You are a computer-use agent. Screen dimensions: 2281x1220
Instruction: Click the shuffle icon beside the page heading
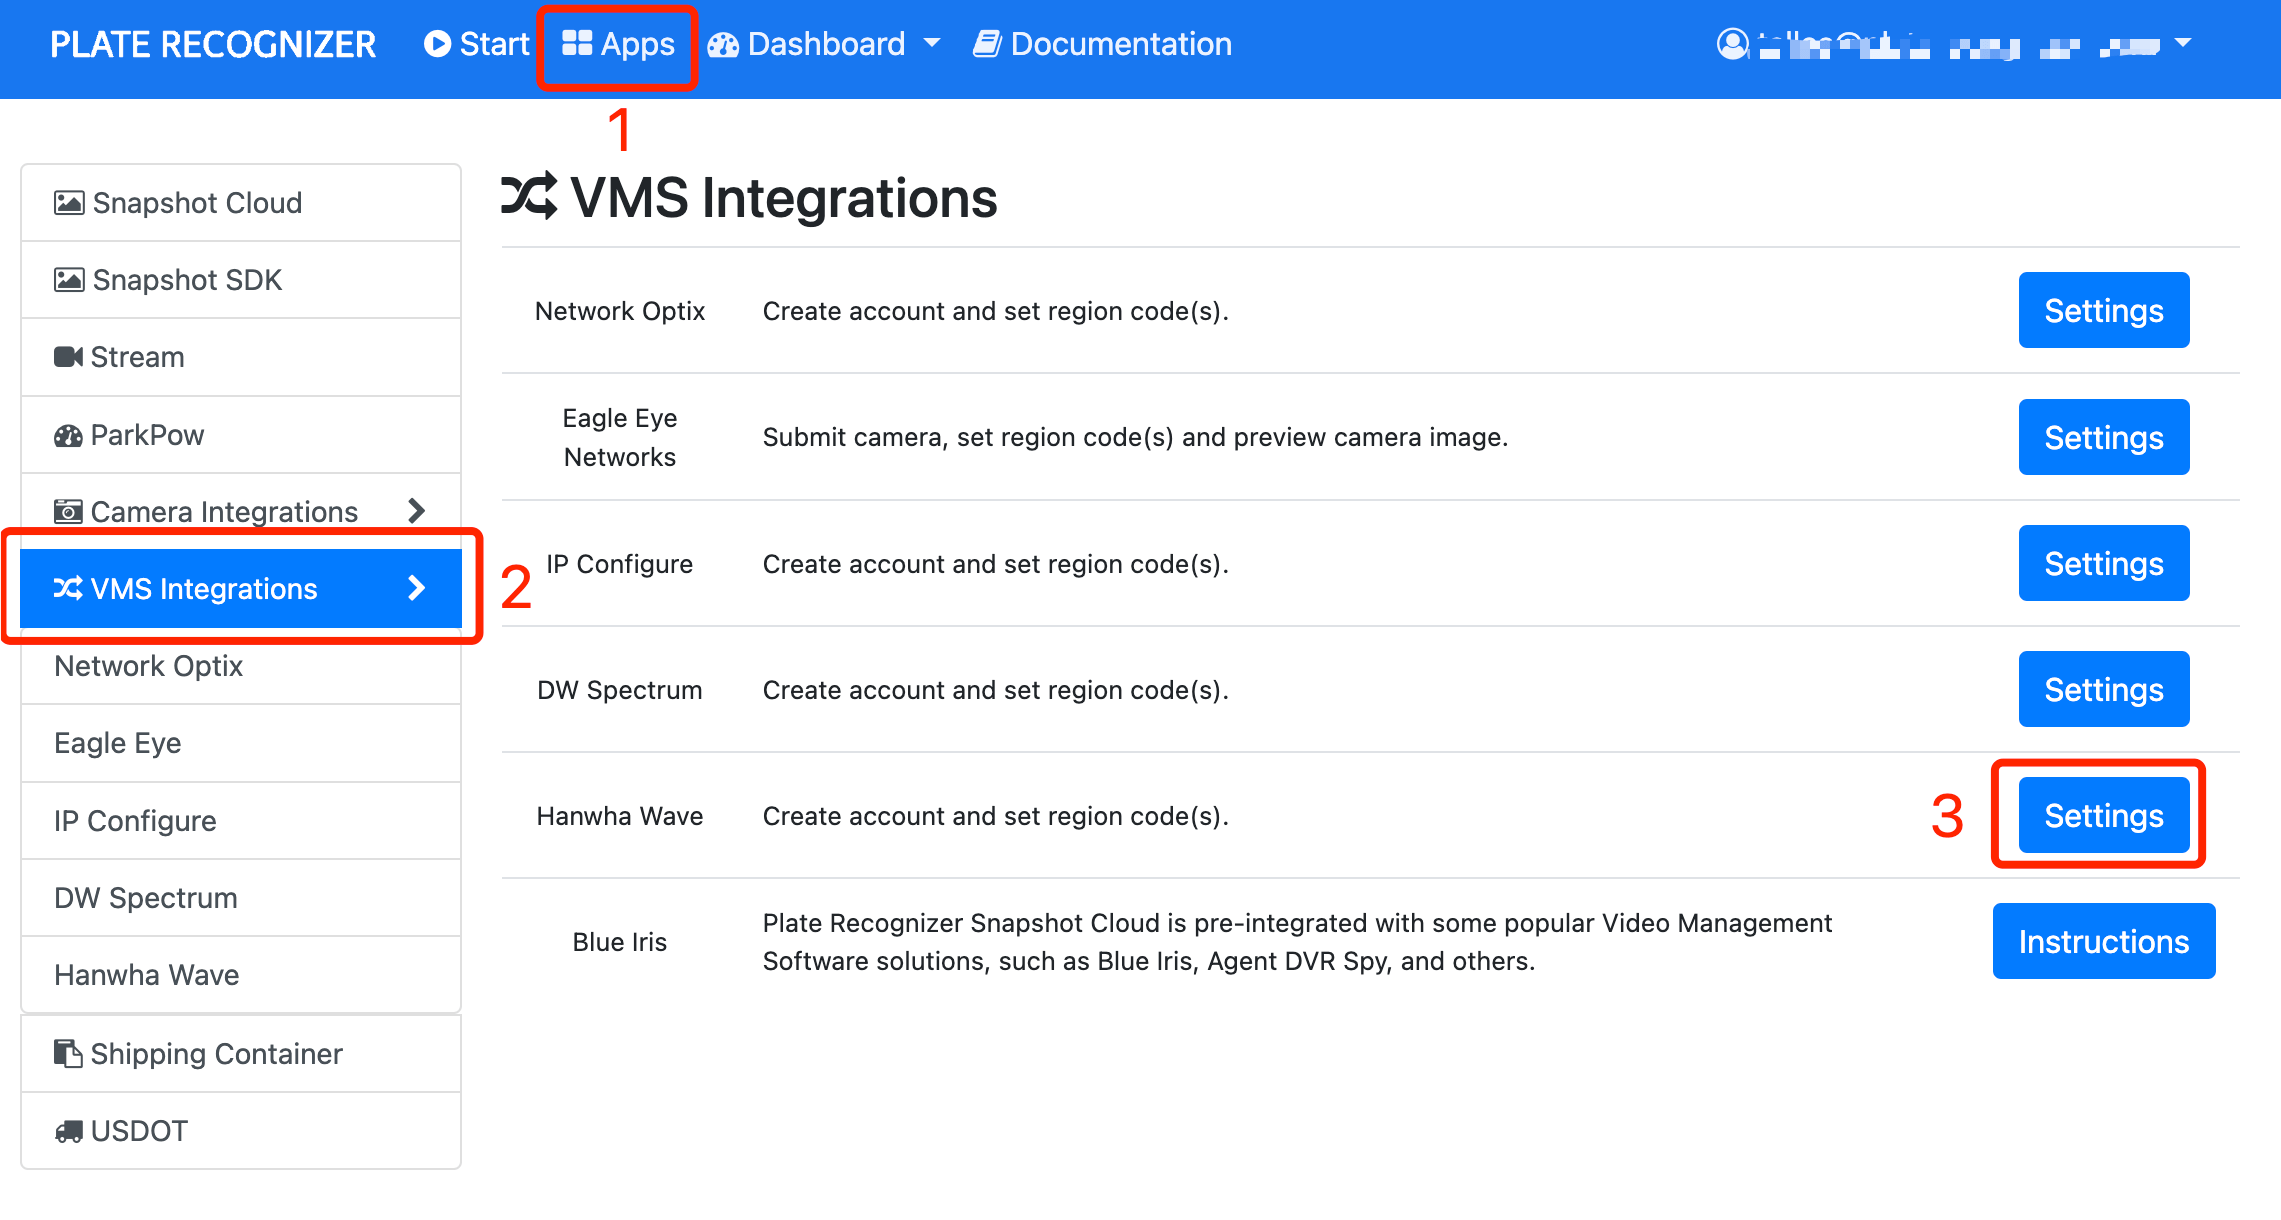click(x=529, y=197)
